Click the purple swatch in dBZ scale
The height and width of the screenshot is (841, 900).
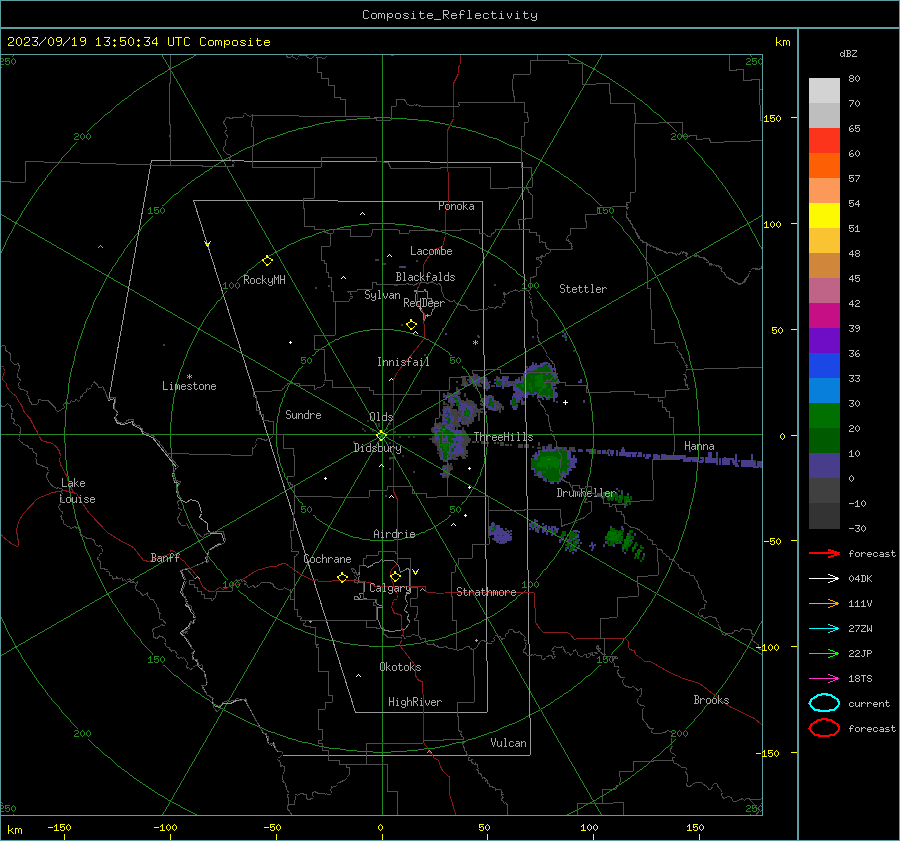click(x=824, y=341)
